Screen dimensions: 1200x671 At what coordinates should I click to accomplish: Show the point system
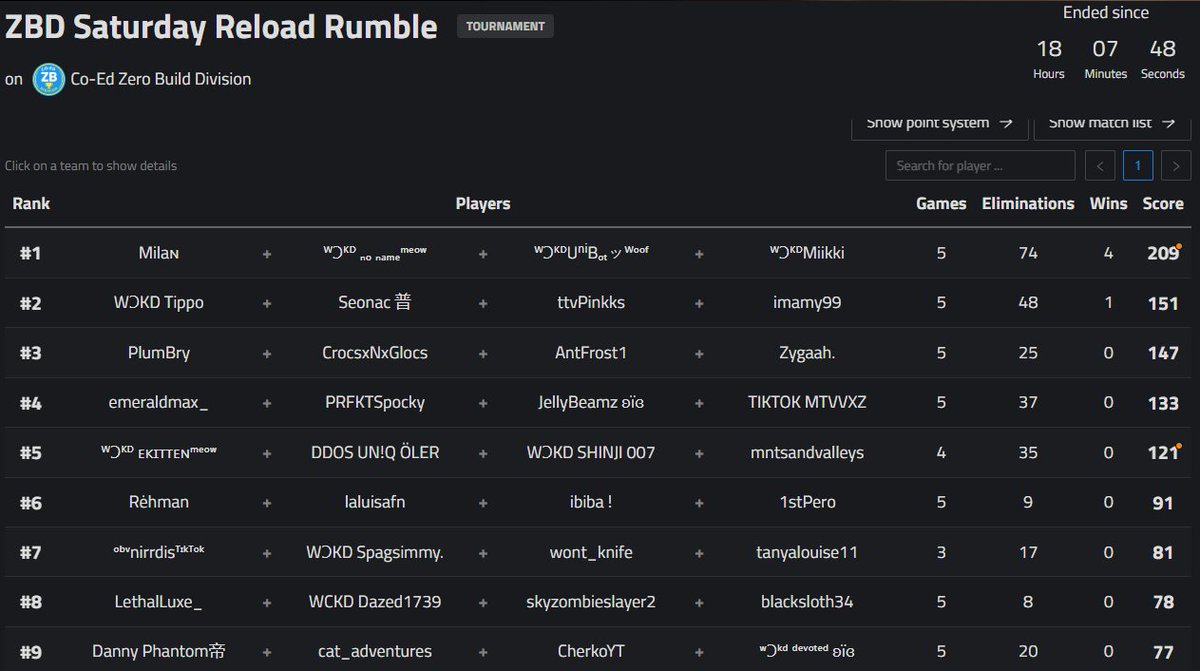pos(939,124)
